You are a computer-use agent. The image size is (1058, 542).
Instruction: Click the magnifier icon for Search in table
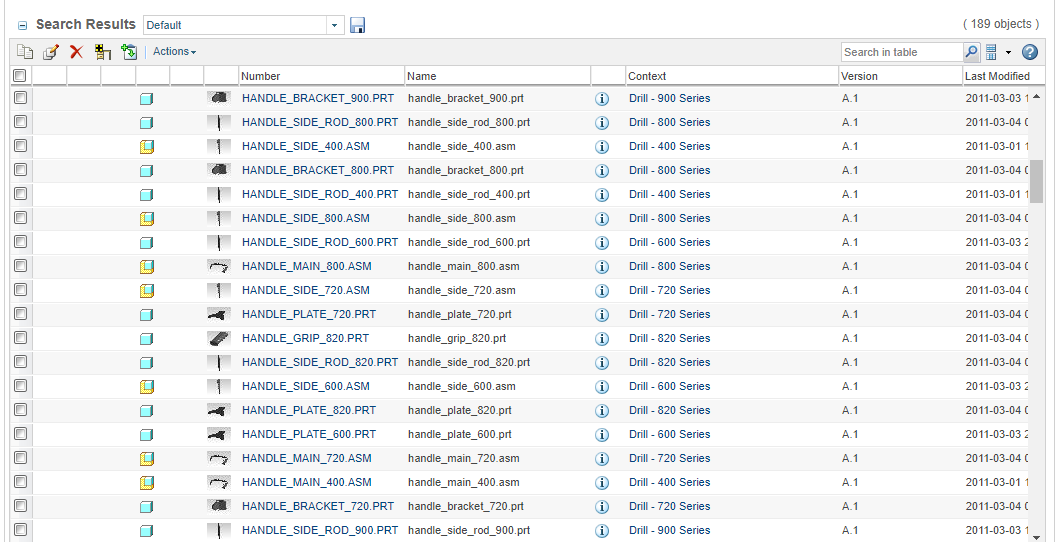click(x=972, y=52)
